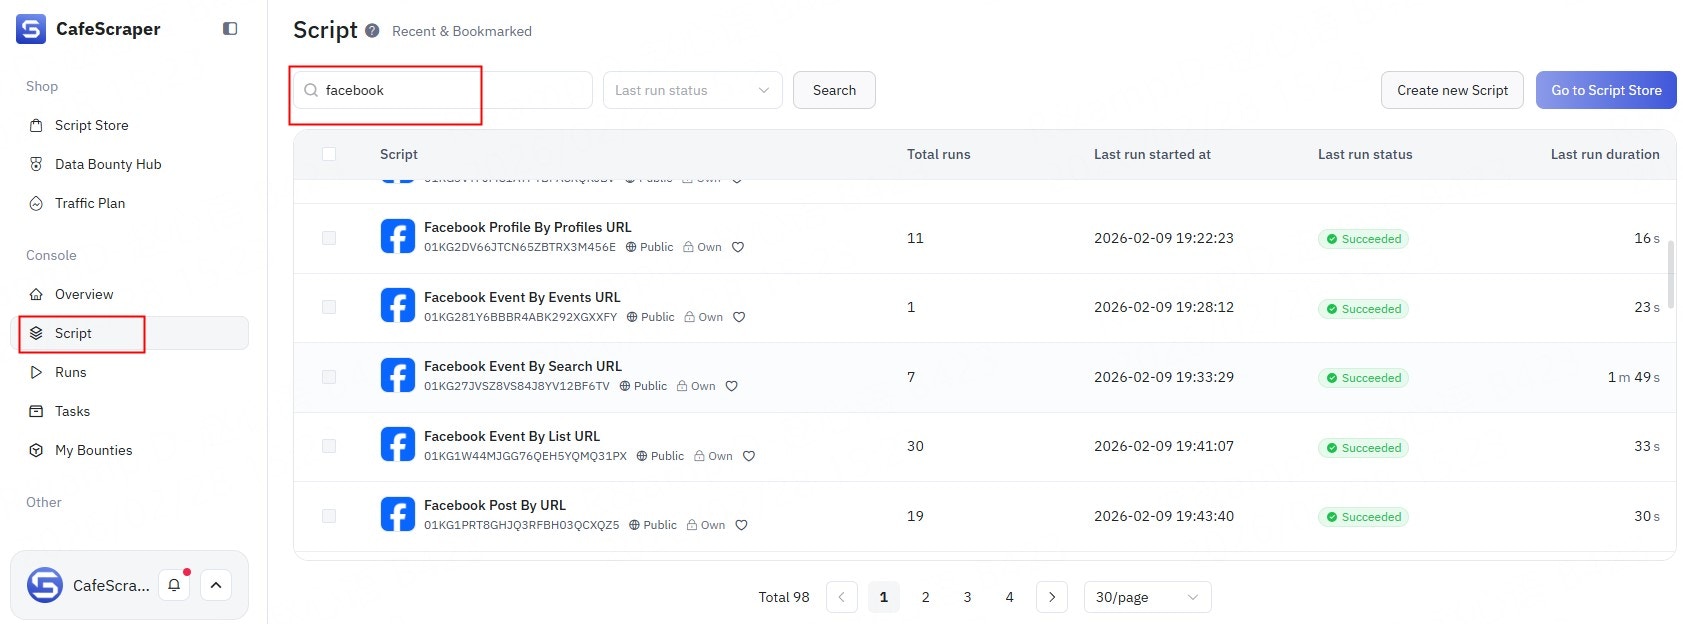Favorite the Facebook Post By URL script
This screenshot has height=624, width=1683.
pos(741,525)
